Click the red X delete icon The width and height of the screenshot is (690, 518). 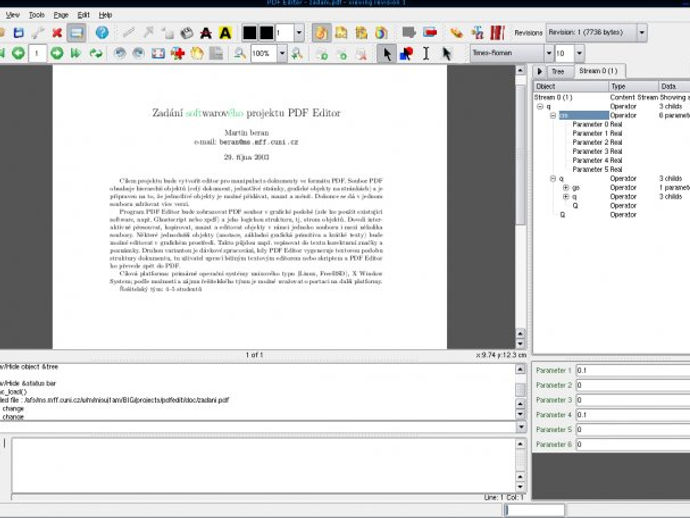[x=57, y=33]
